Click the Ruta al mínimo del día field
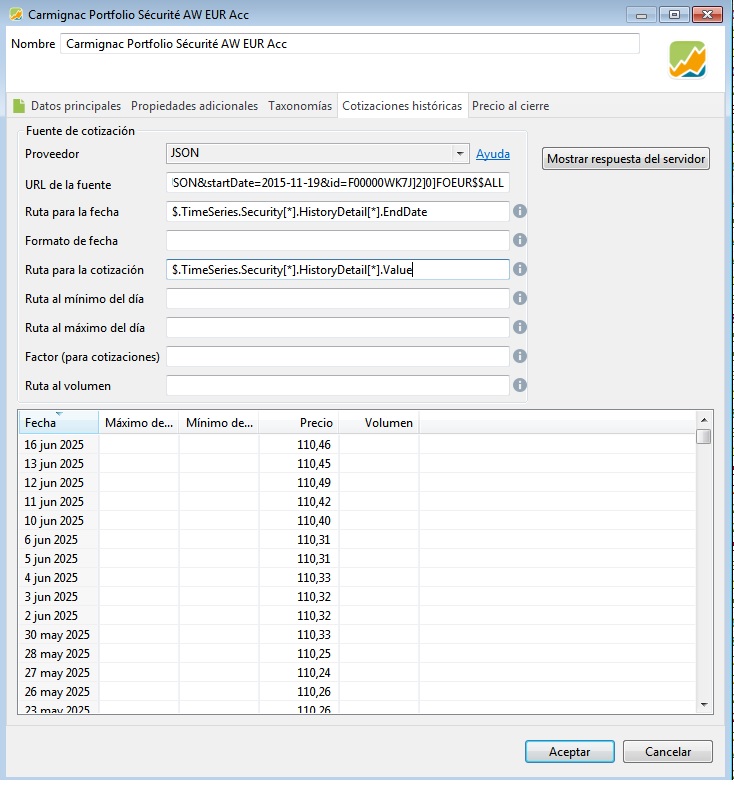Viewport: 734px width, 804px height. click(338, 298)
